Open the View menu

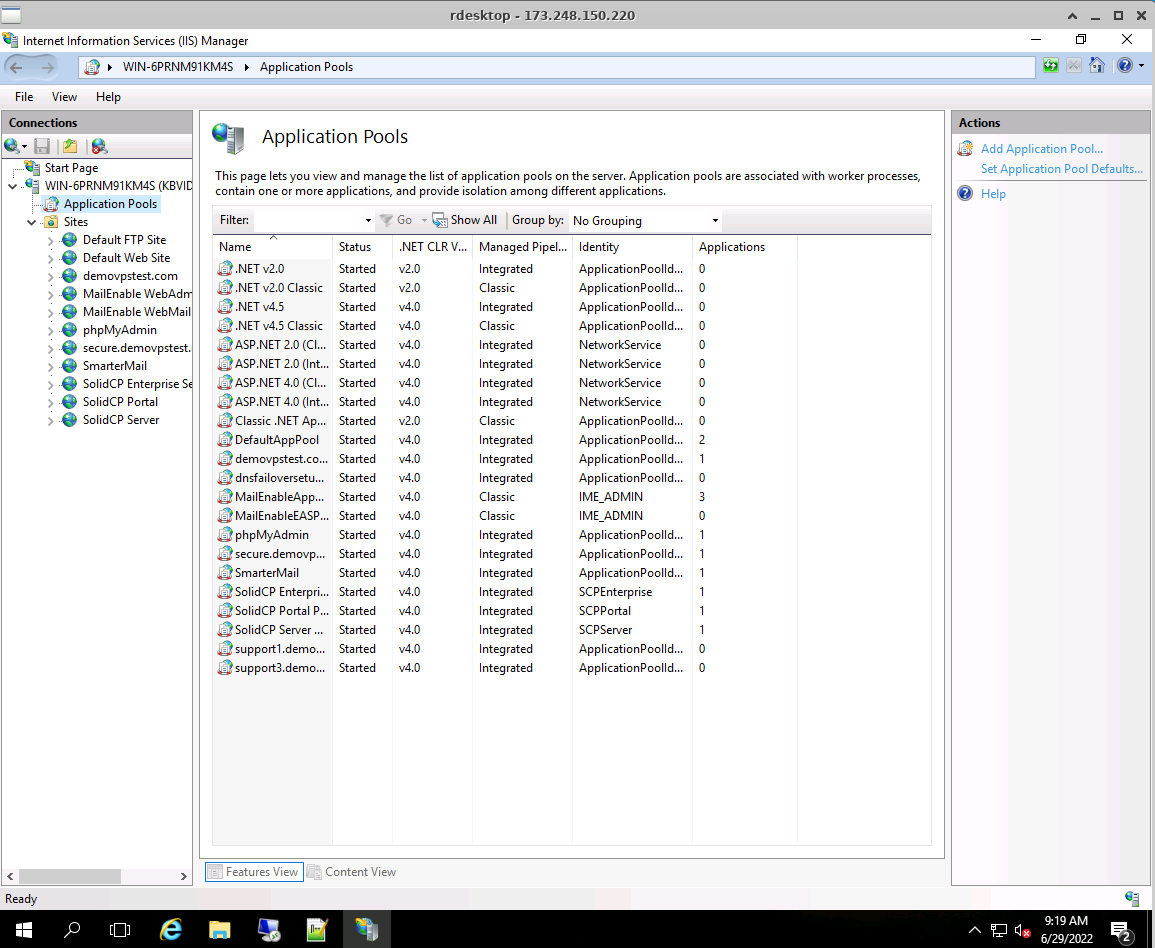(x=64, y=96)
